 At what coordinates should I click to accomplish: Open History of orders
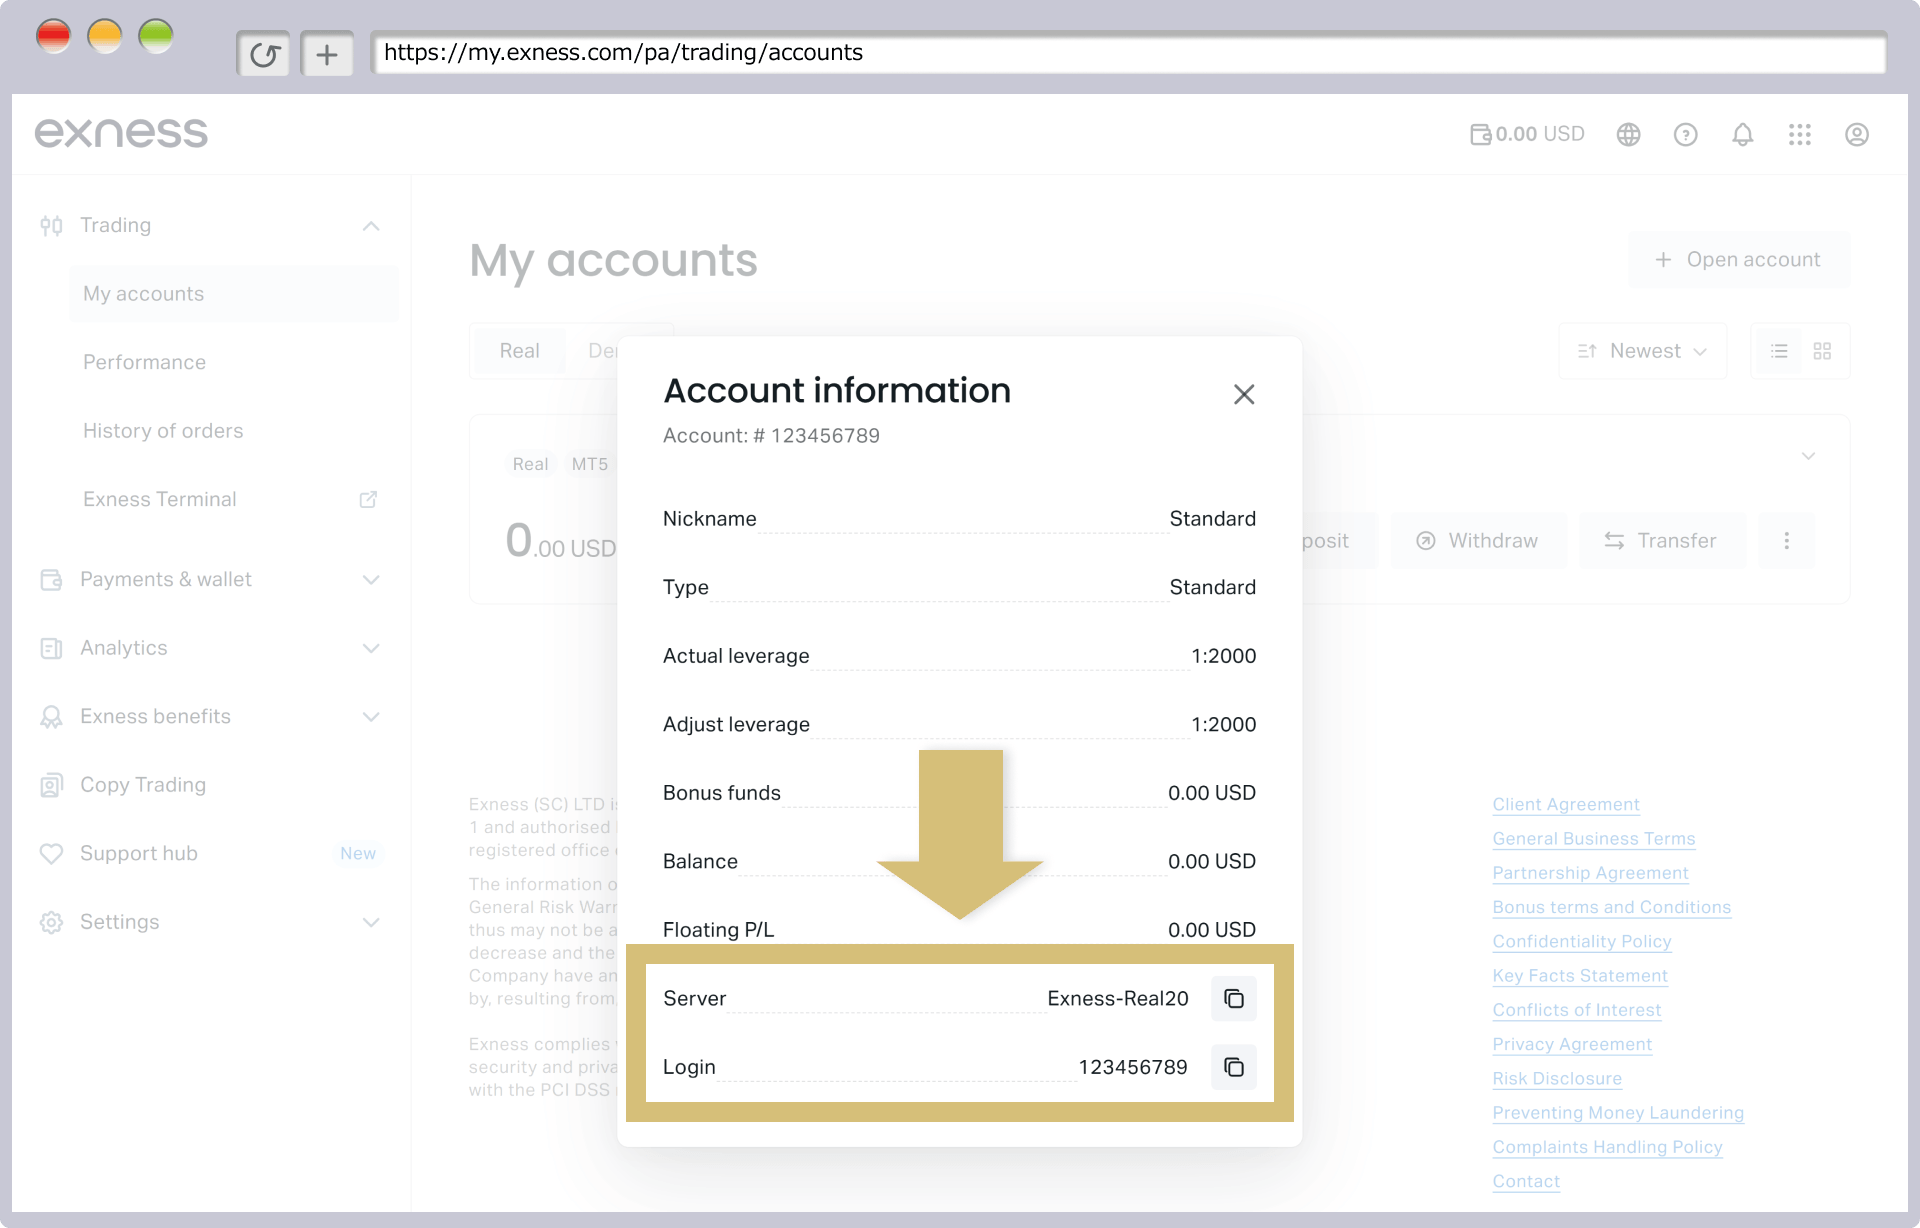[x=163, y=431]
